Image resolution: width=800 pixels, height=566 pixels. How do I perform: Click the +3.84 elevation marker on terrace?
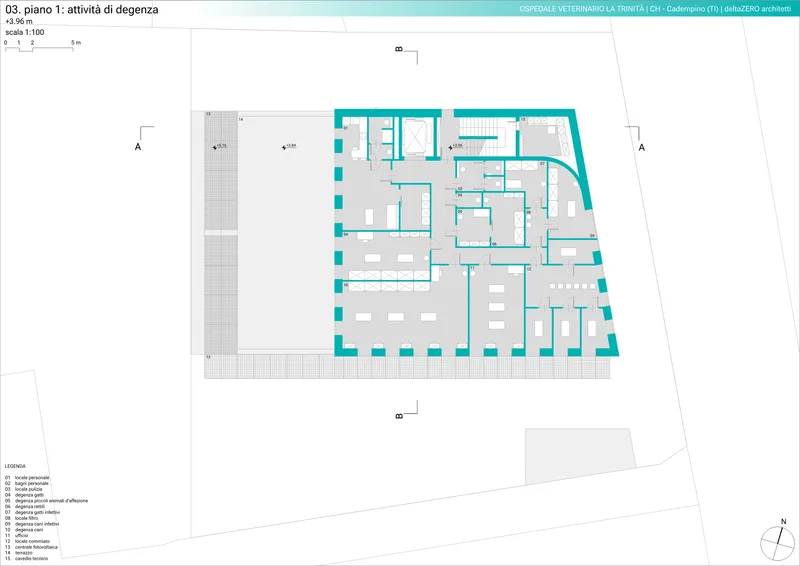pos(288,147)
